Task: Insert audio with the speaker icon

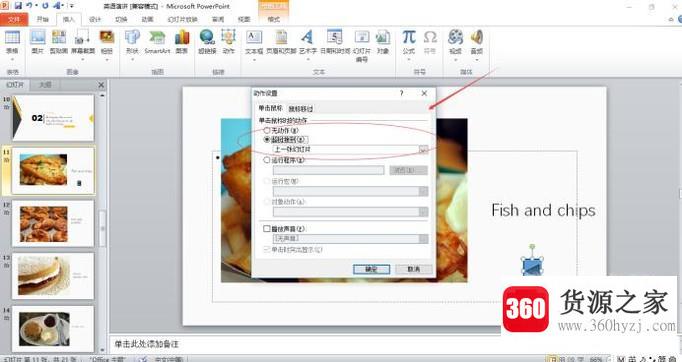Action: 477,42
